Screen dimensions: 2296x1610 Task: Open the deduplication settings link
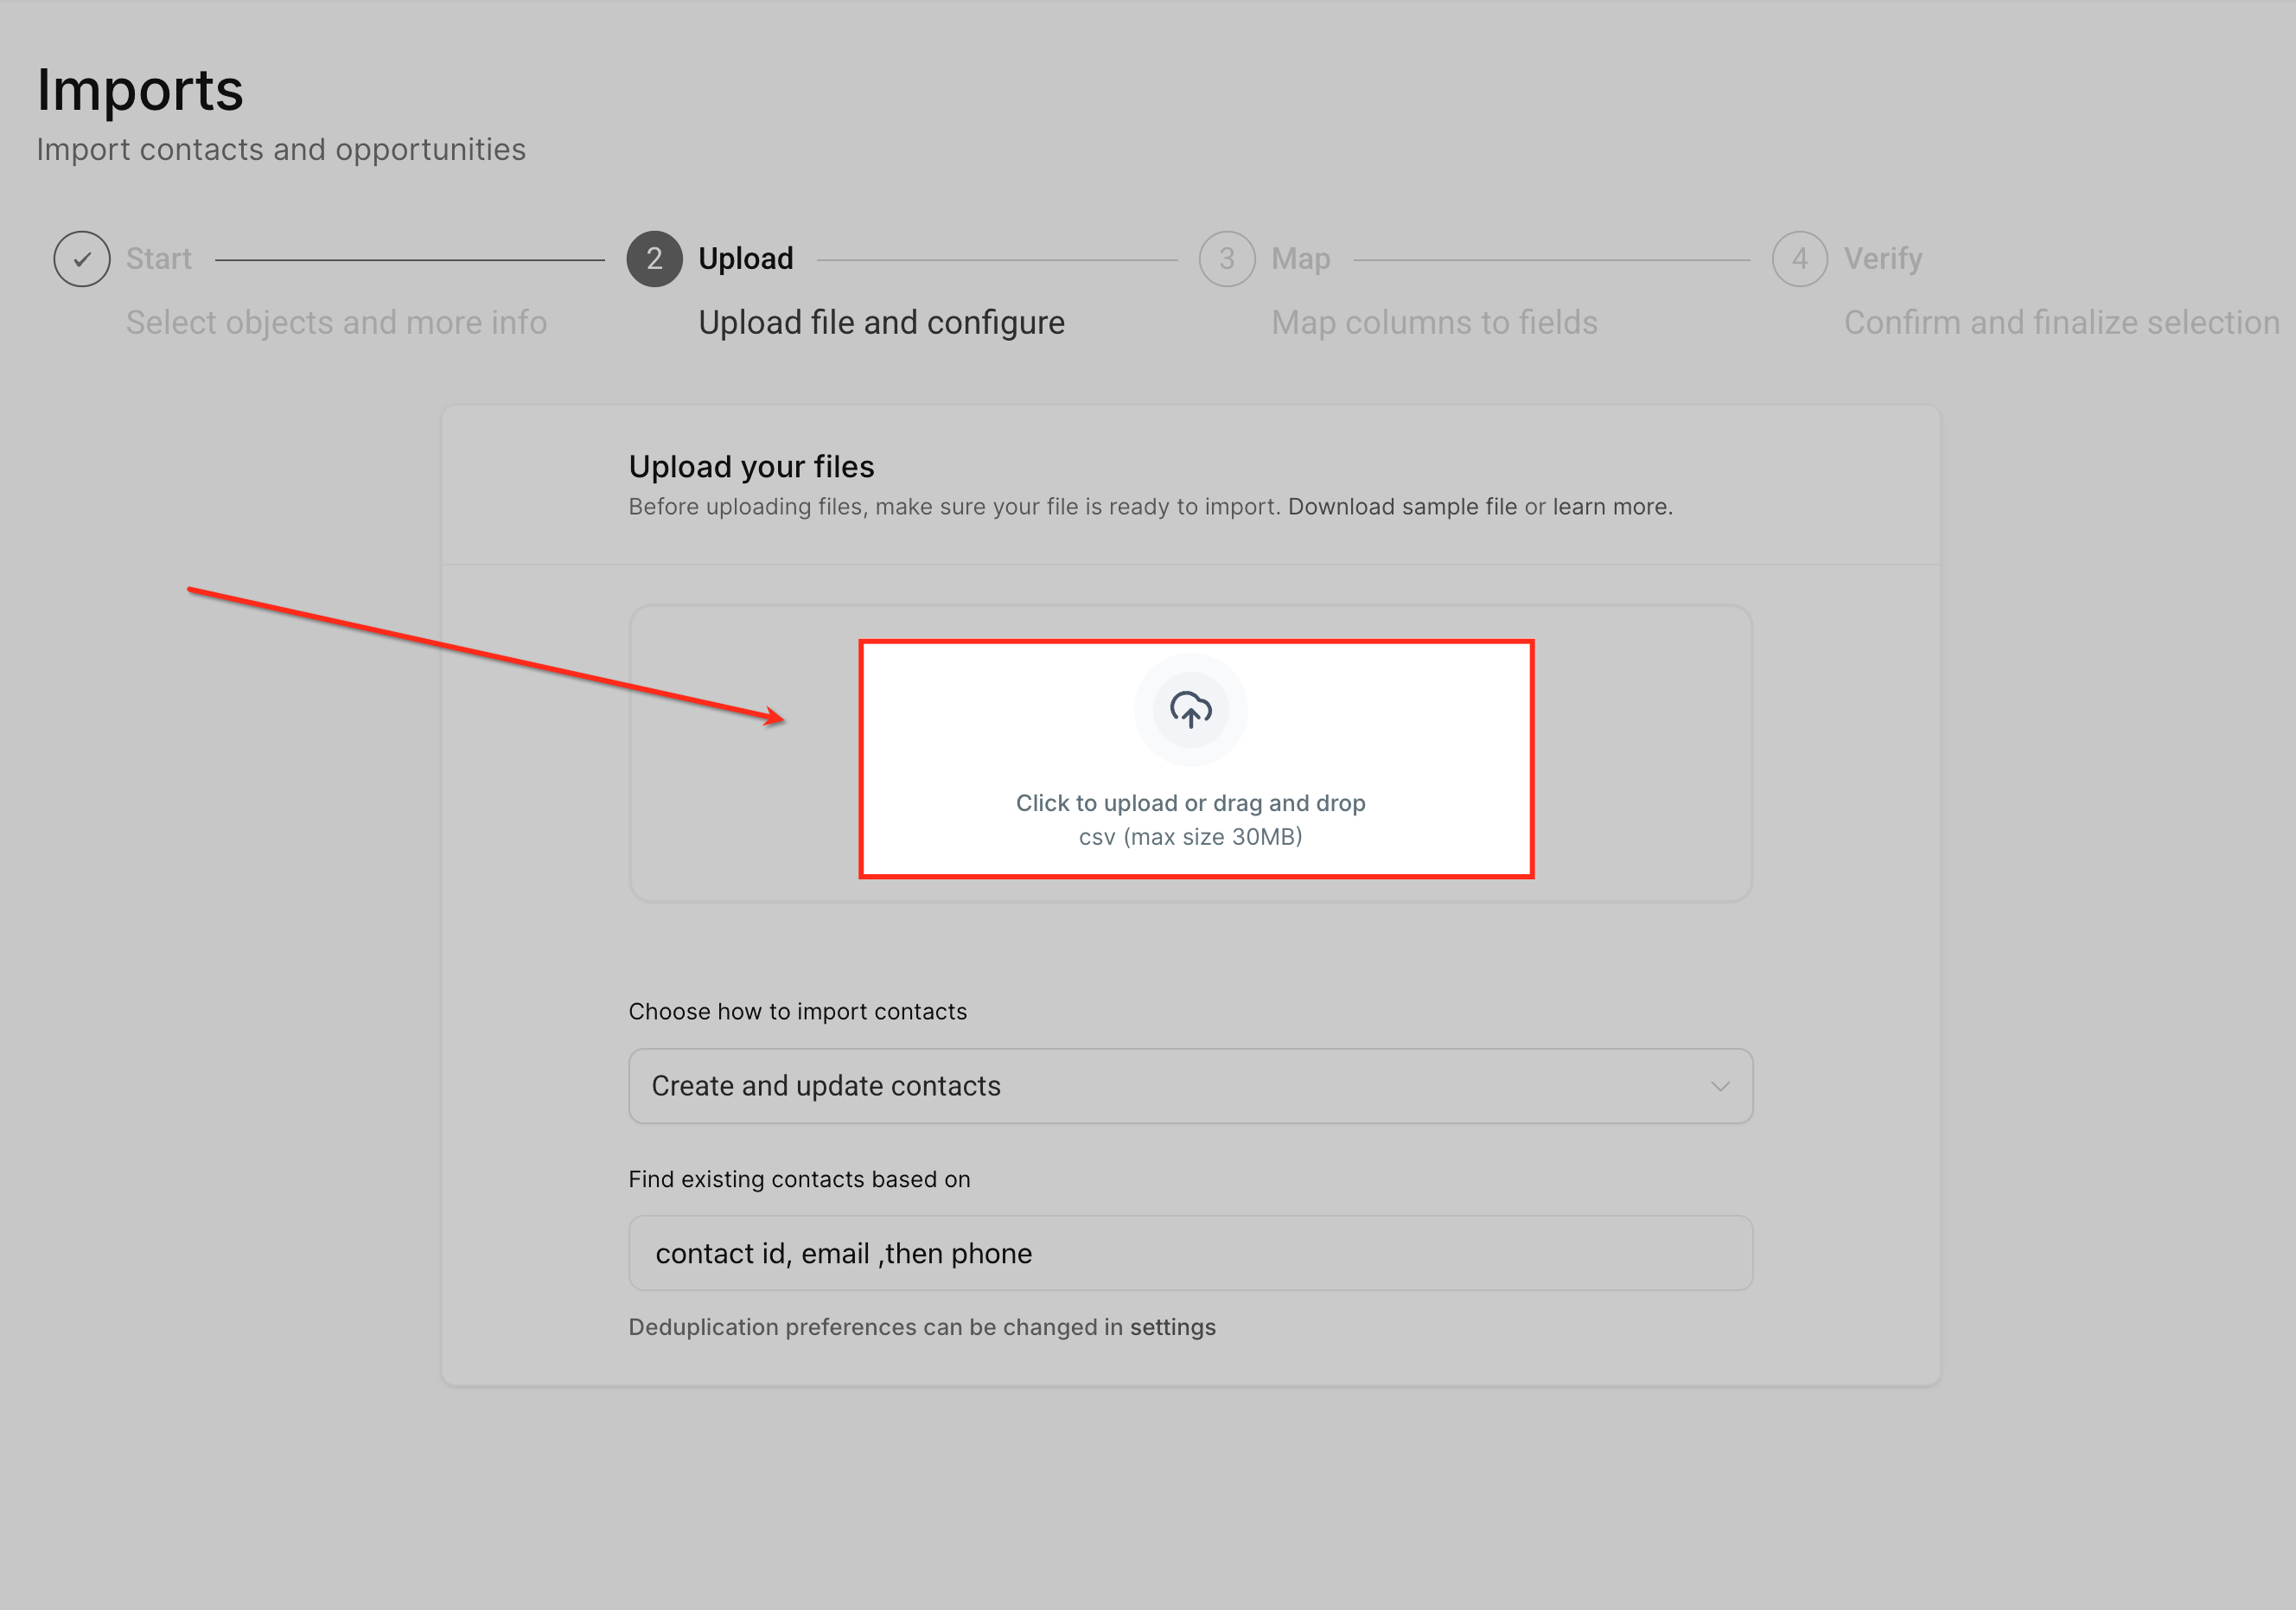pyautogui.click(x=1172, y=1327)
